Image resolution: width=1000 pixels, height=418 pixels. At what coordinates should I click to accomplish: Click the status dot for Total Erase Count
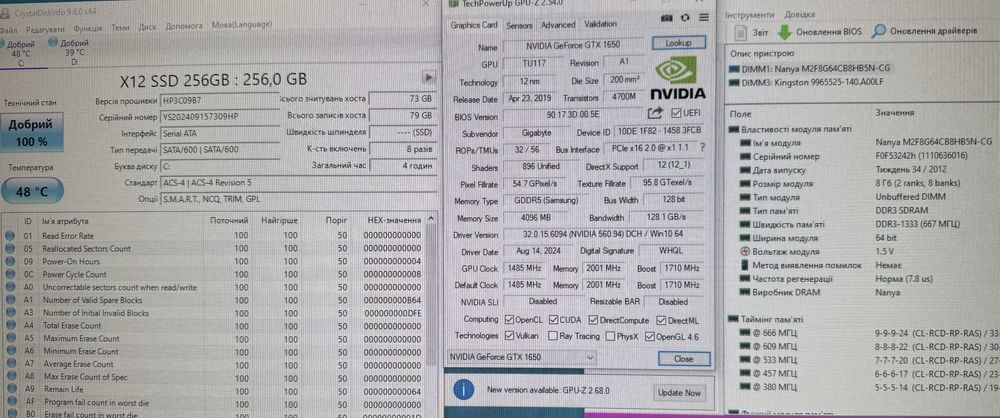[10, 325]
